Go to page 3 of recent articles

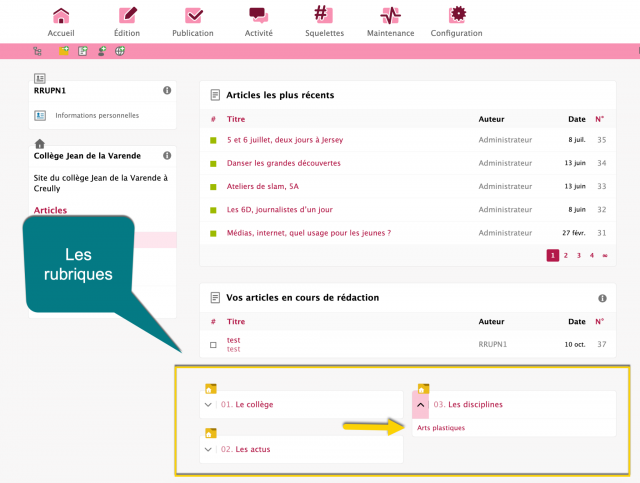[x=579, y=256]
